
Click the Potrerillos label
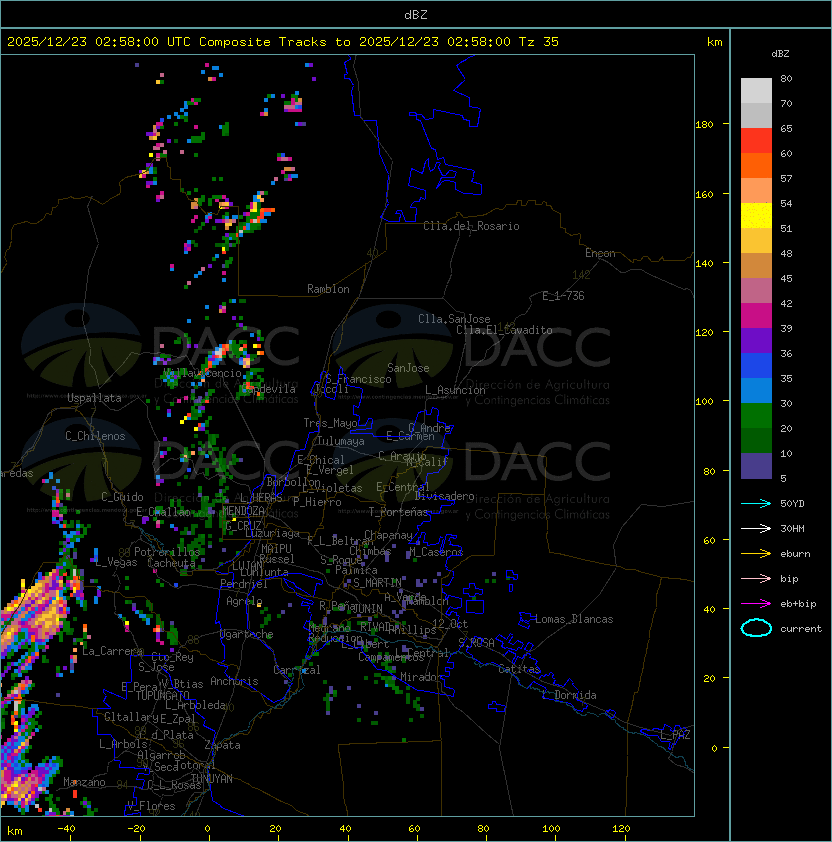(x=167, y=551)
